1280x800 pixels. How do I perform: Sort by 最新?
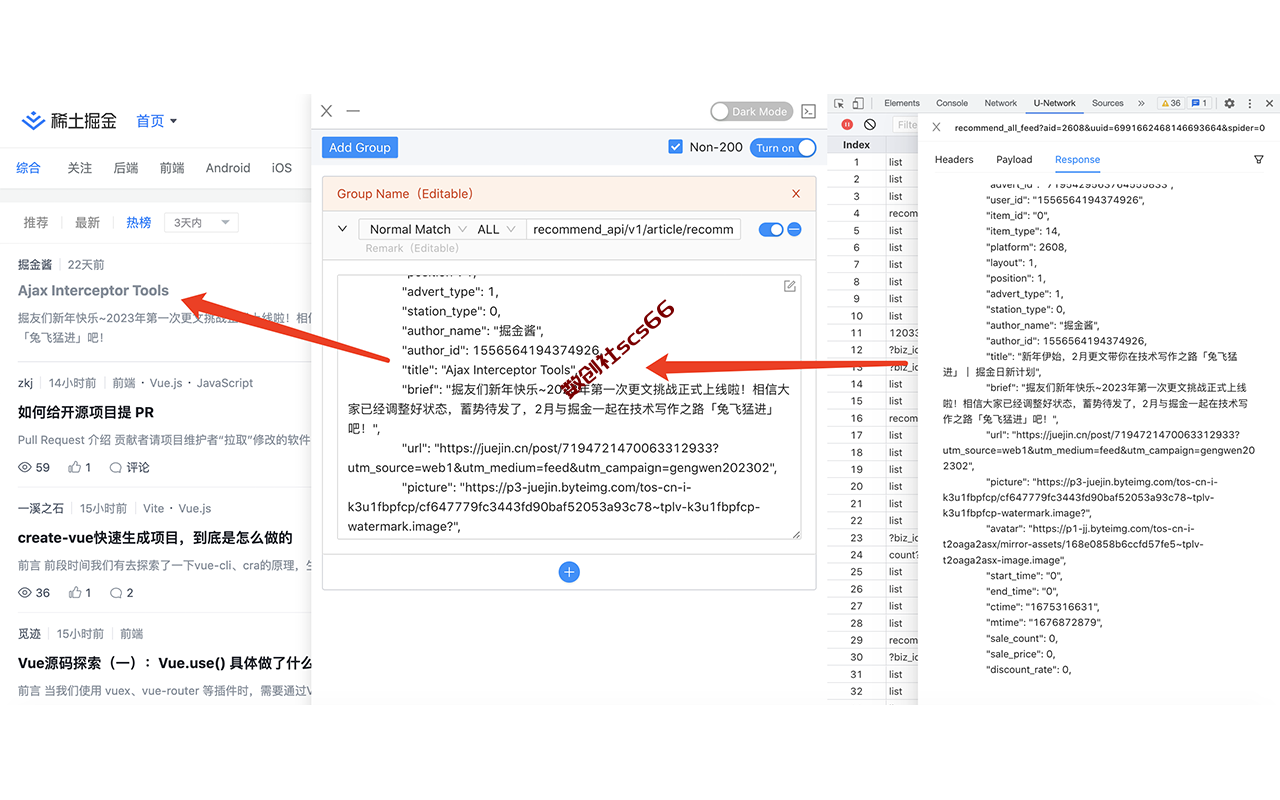pos(88,222)
